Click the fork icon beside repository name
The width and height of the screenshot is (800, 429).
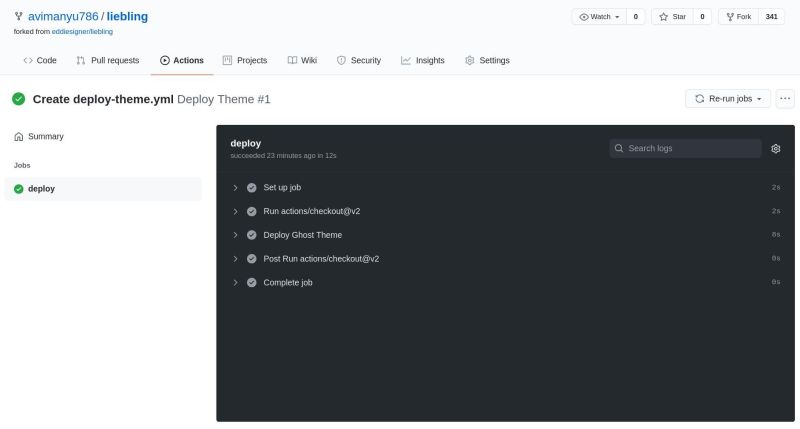coord(18,16)
